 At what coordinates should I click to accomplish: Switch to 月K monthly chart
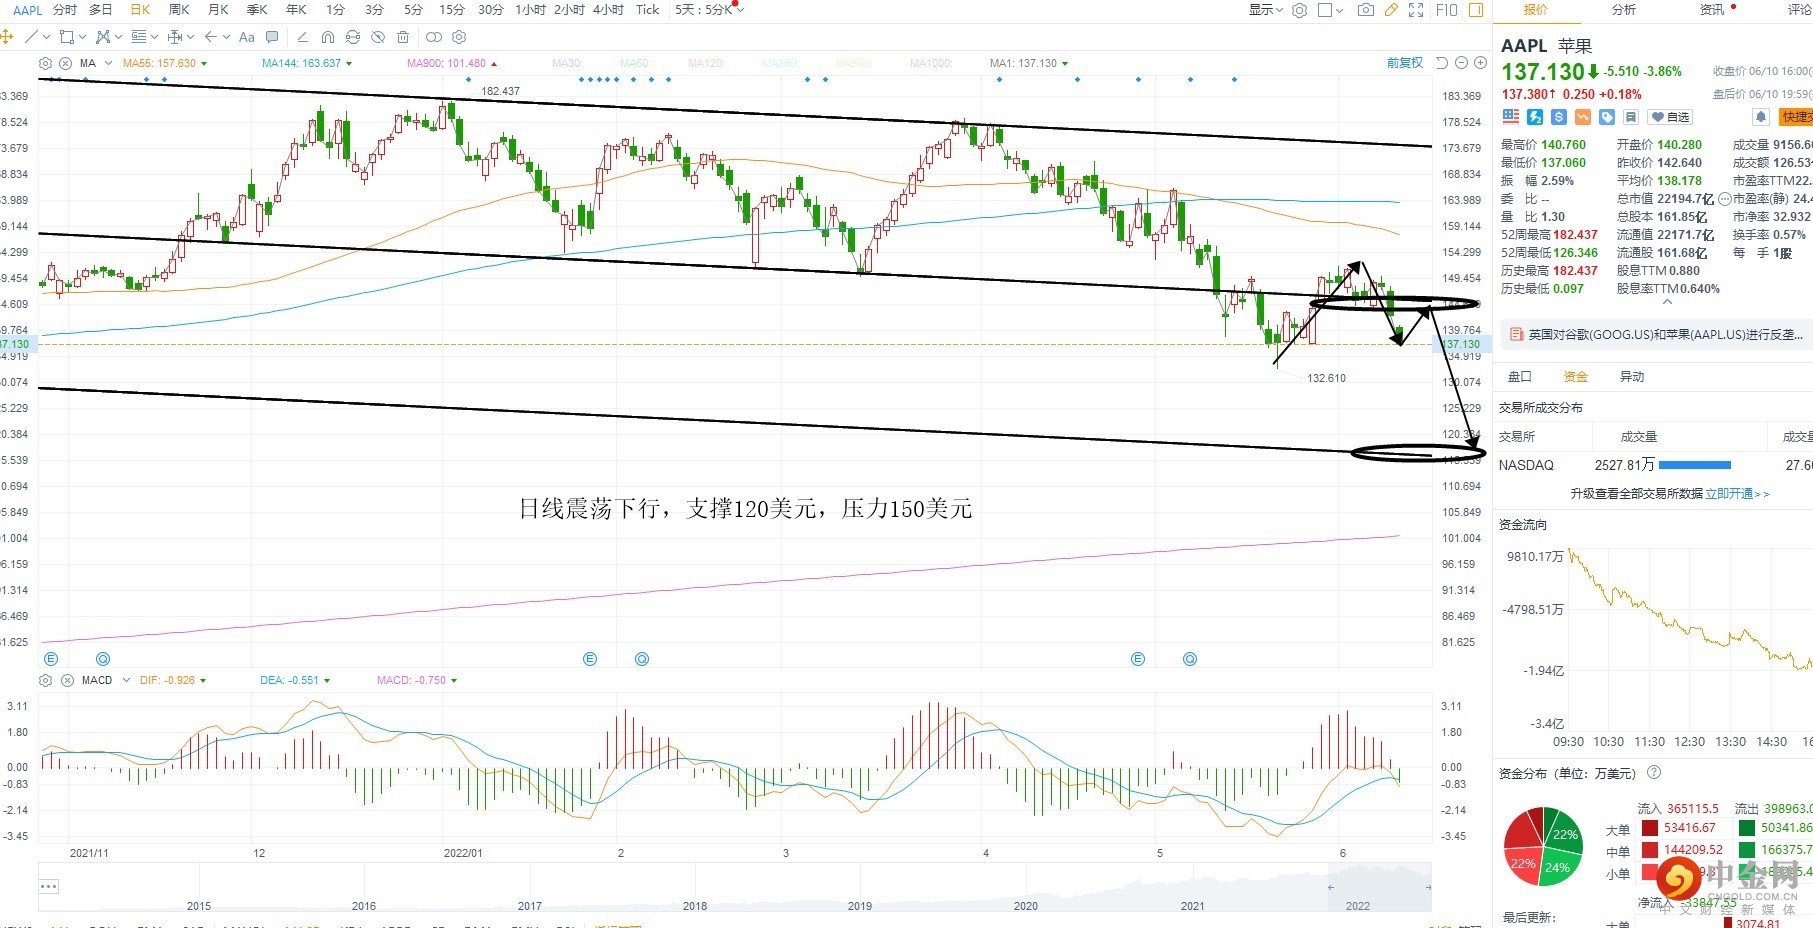click(x=218, y=10)
